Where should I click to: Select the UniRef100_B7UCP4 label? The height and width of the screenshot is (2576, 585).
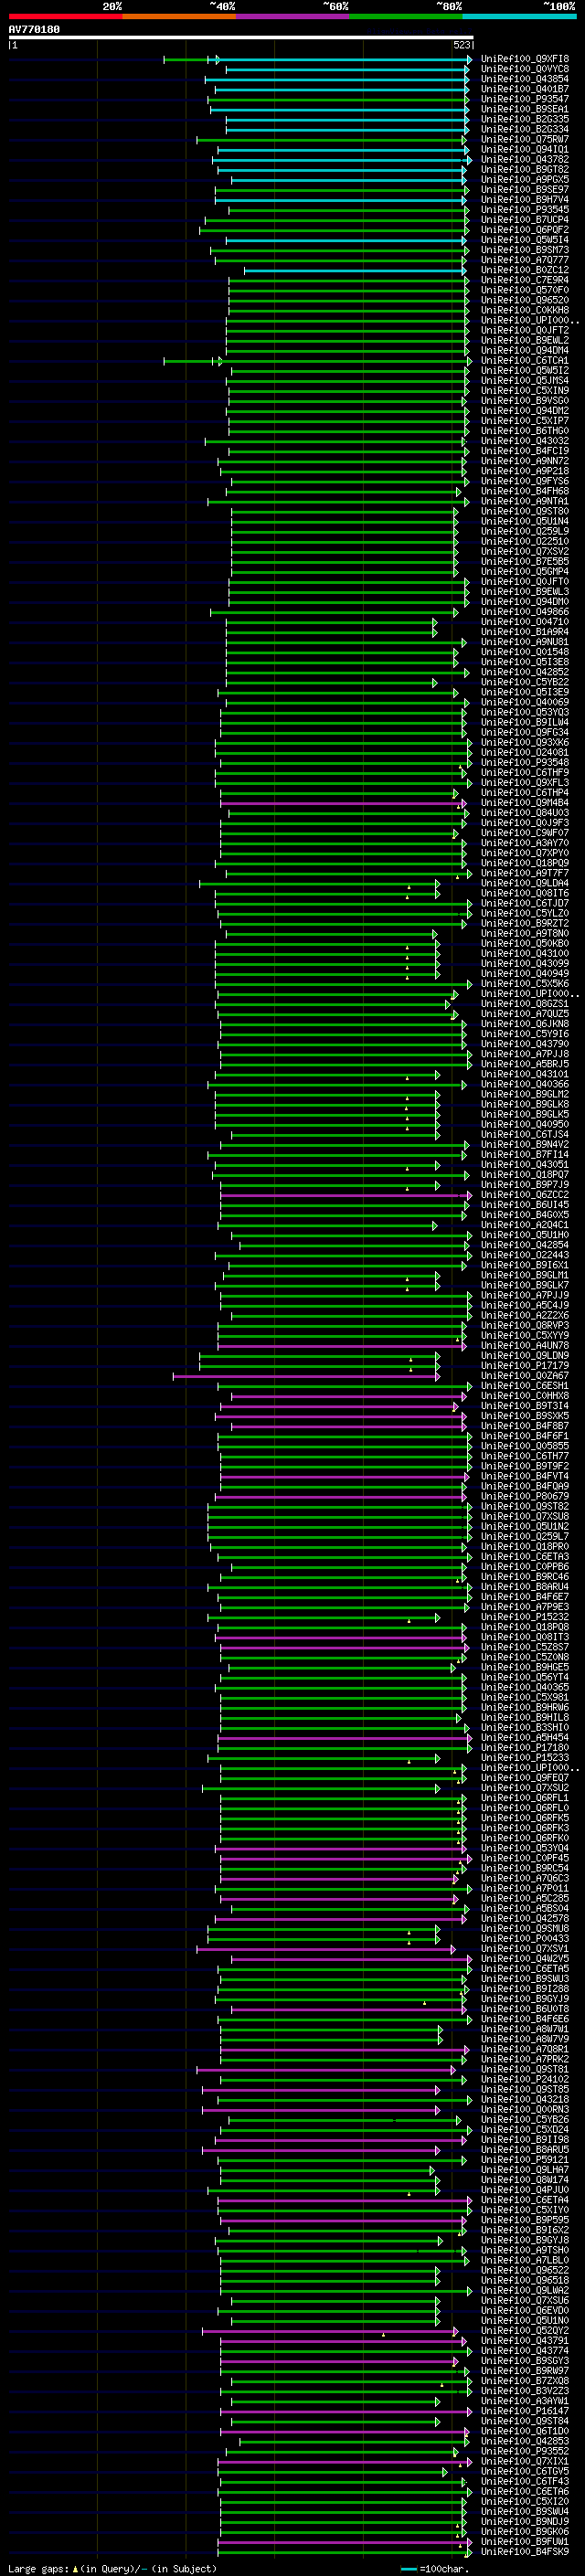click(x=524, y=220)
